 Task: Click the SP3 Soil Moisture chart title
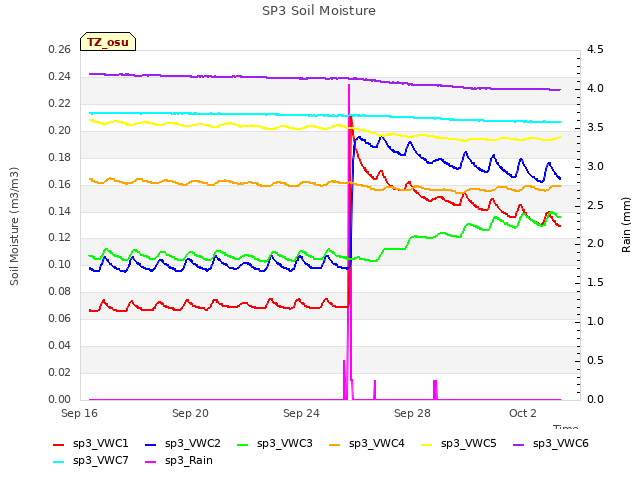pyautogui.click(x=319, y=11)
